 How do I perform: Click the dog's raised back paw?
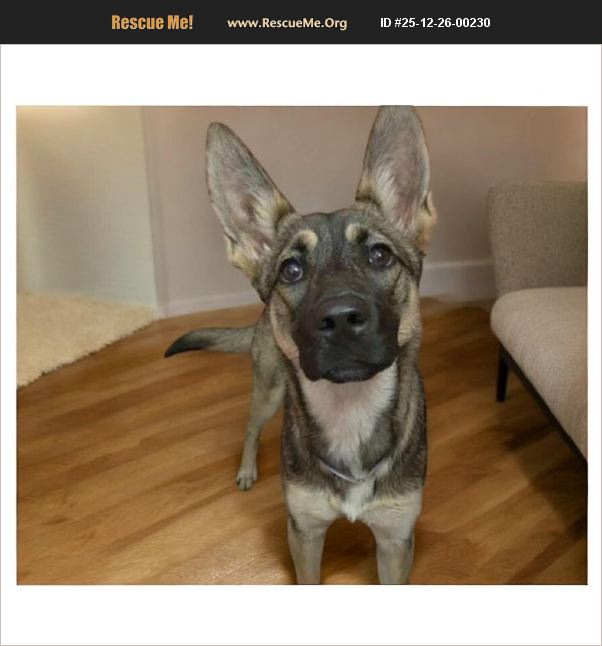point(246,477)
